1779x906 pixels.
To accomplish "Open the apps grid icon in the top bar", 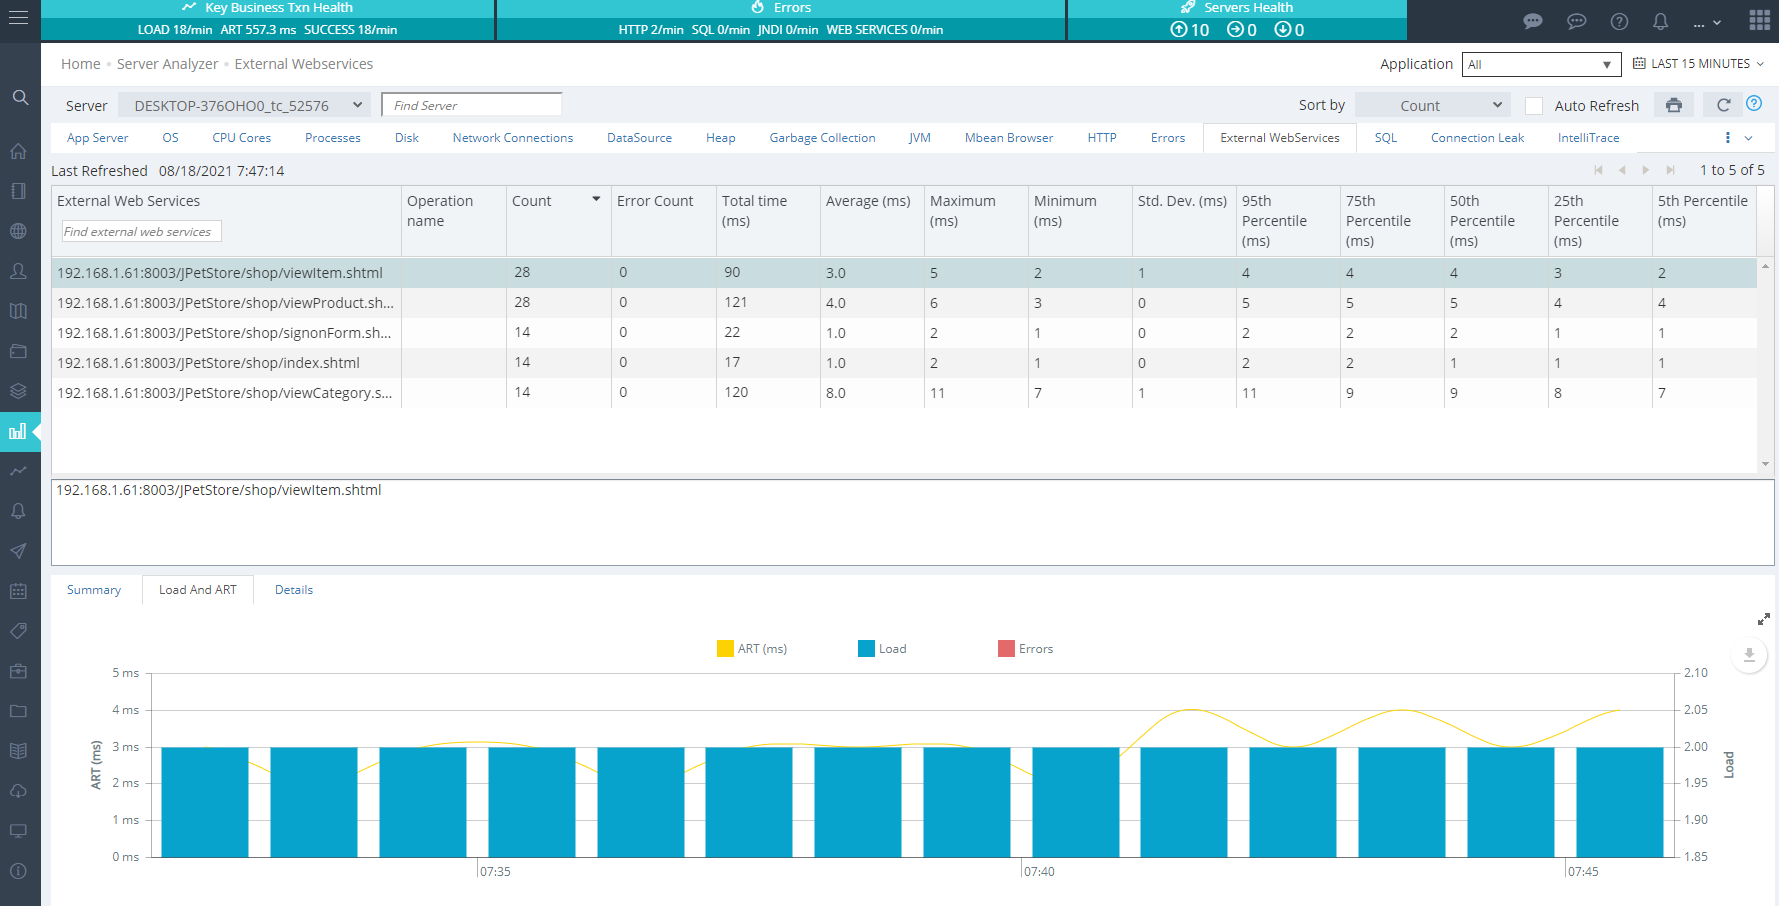I will (x=1760, y=20).
